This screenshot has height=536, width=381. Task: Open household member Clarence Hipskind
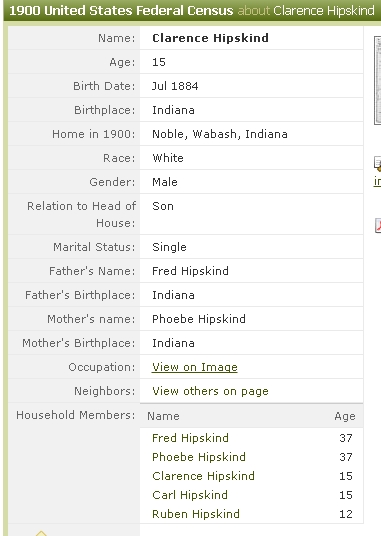point(203,476)
